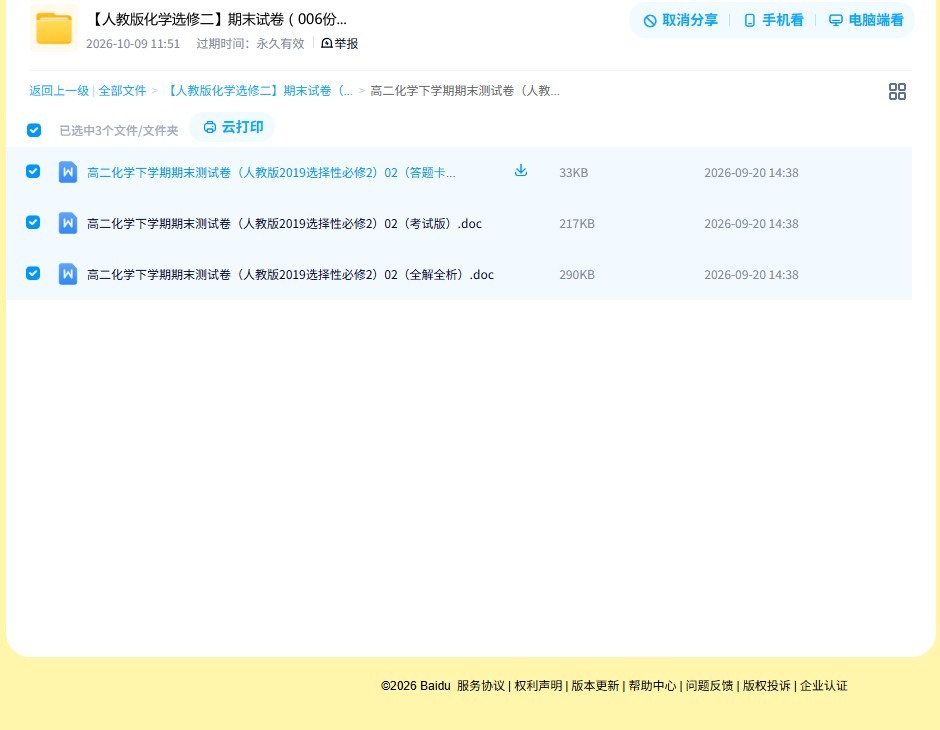Select 电脑端看 to view on desktop
The width and height of the screenshot is (940, 730).
point(866,20)
